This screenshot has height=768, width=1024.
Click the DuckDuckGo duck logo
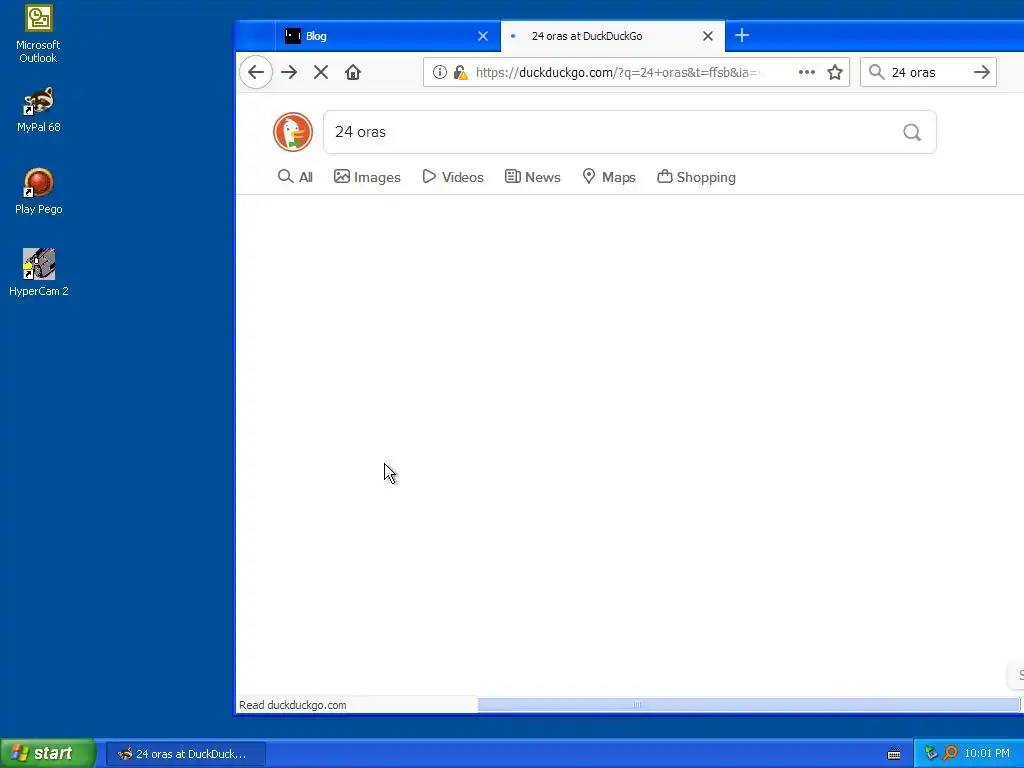(x=293, y=132)
